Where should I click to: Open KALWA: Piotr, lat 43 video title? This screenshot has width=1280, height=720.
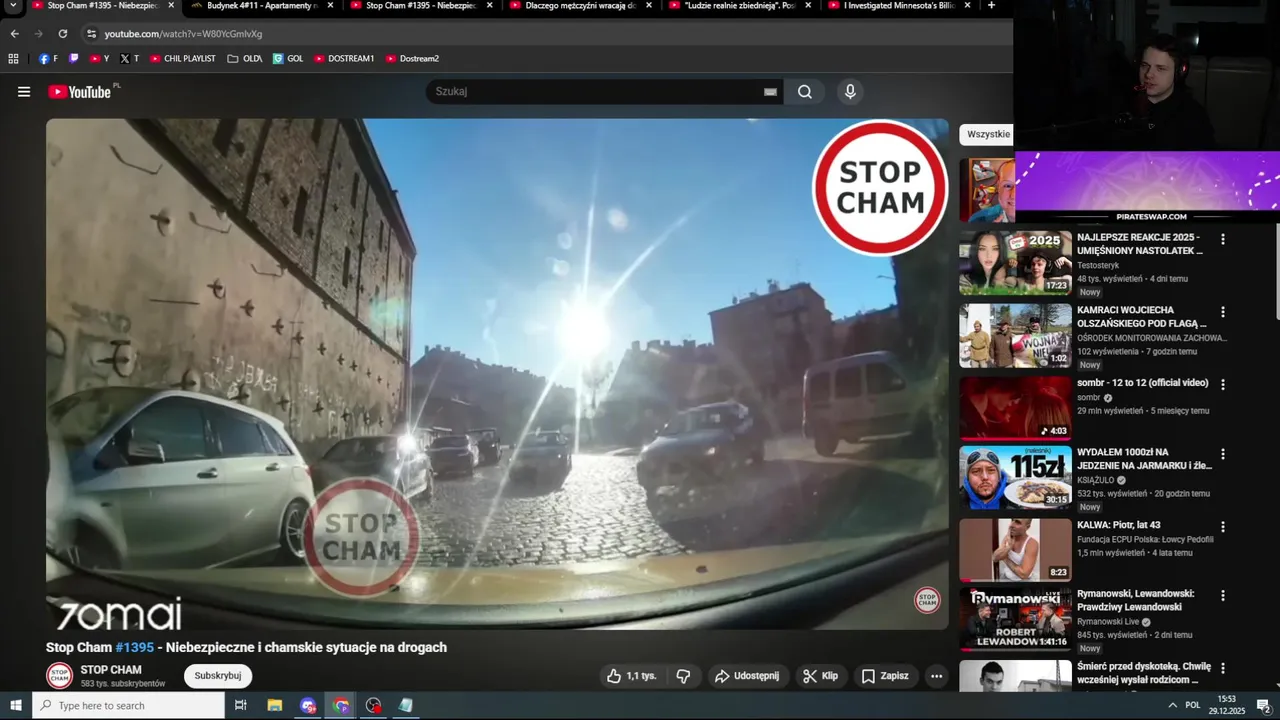pyautogui.click(x=1118, y=525)
